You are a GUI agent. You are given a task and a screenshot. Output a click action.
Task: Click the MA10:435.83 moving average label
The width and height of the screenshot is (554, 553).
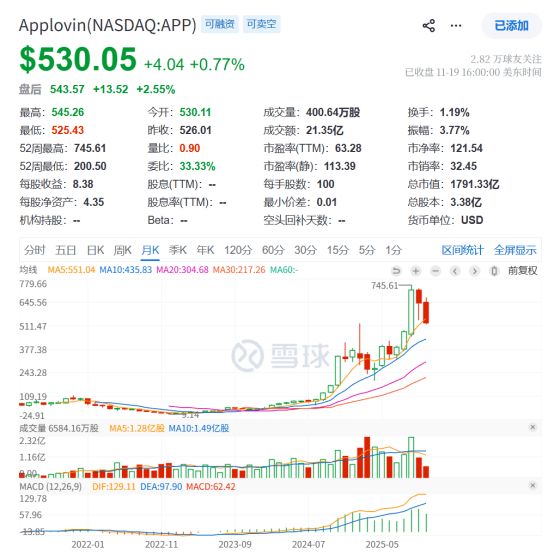[125, 270]
